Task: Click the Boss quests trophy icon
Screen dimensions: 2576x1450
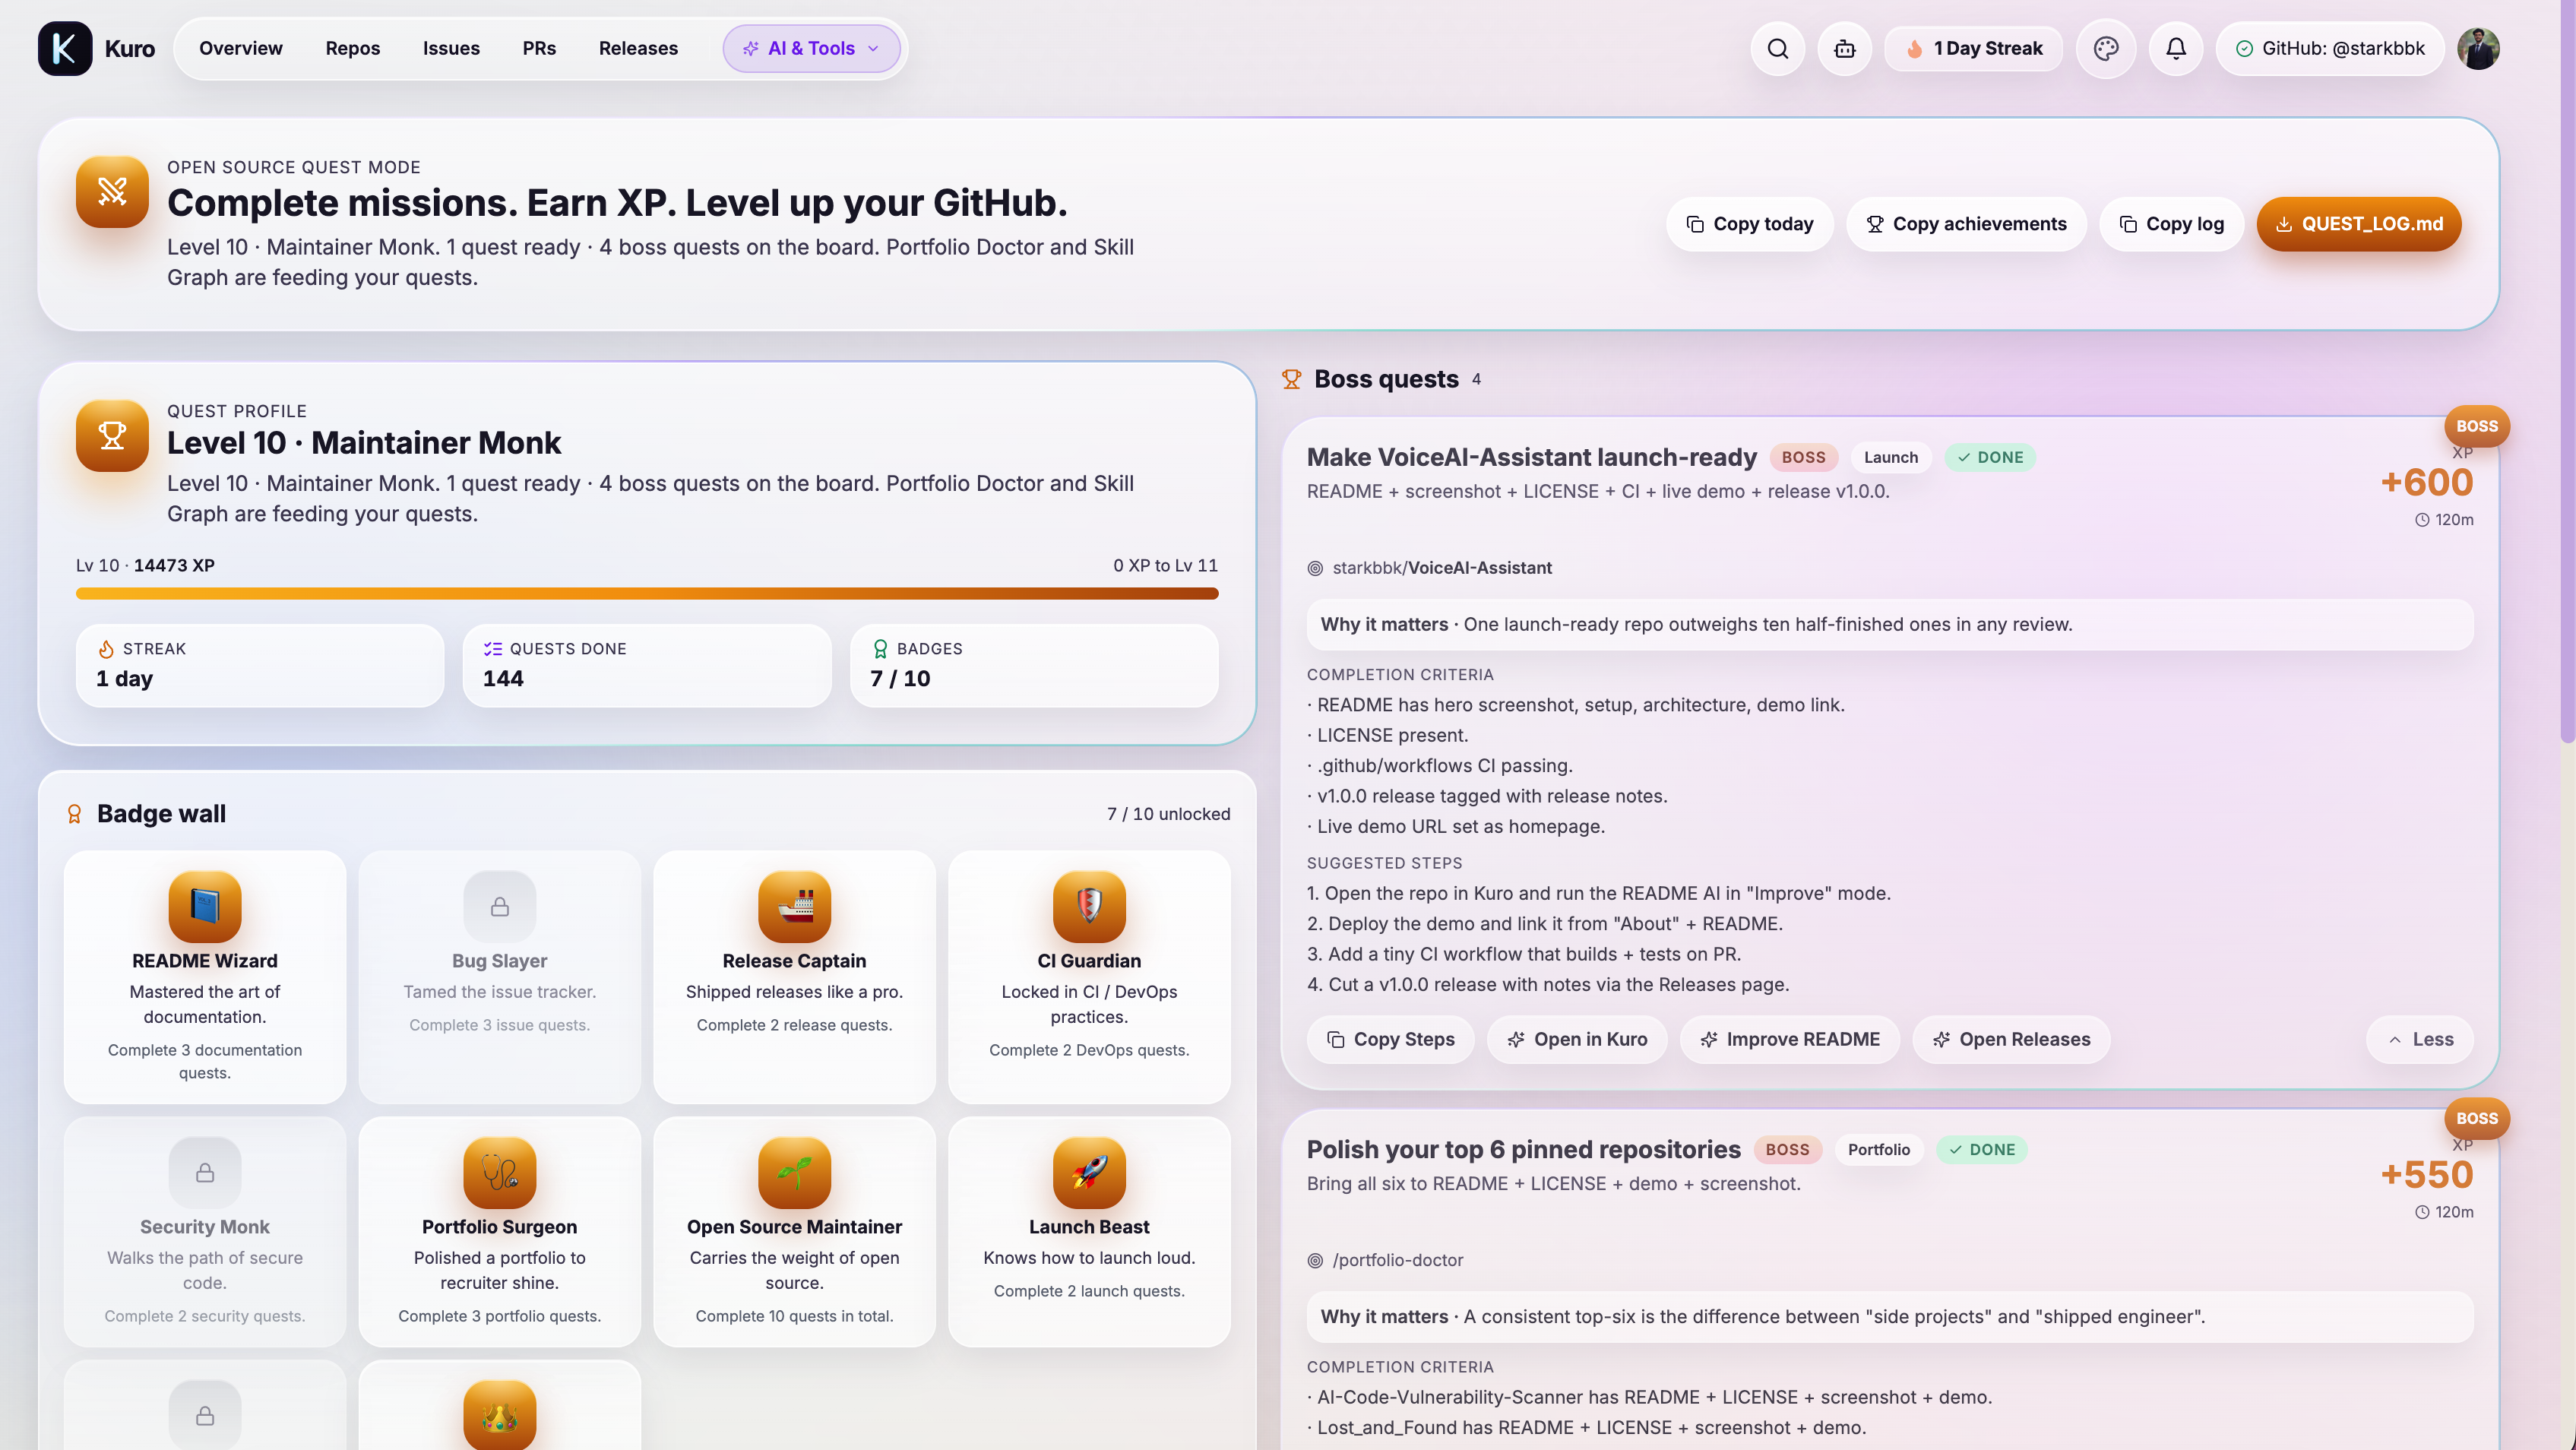Action: (x=1292, y=379)
